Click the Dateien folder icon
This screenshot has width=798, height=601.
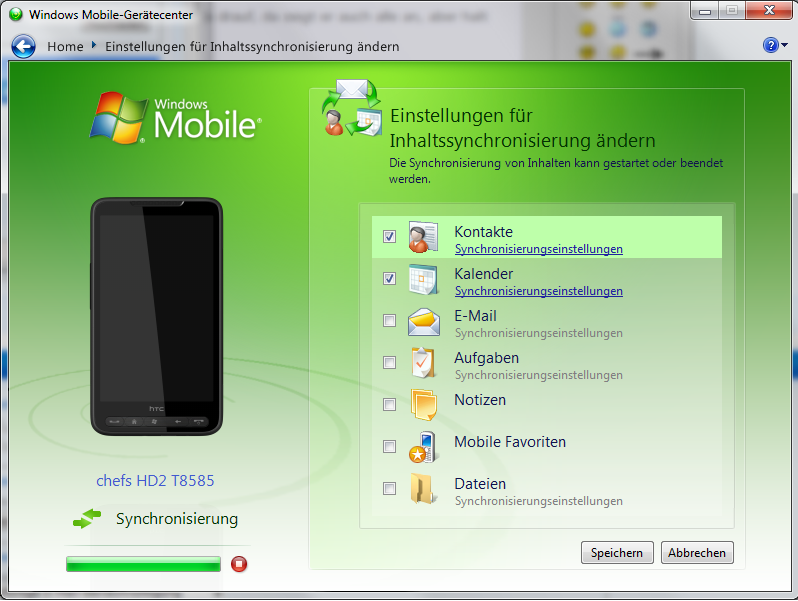[423, 489]
